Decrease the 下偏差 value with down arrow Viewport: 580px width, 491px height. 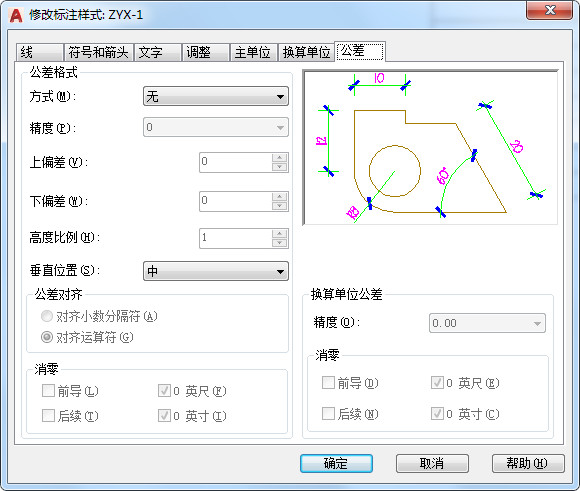[x=279, y=206]
